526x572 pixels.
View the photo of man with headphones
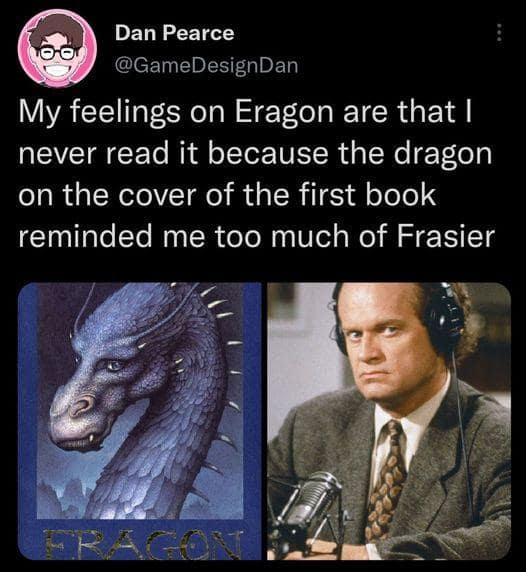(x=389, y=421)
